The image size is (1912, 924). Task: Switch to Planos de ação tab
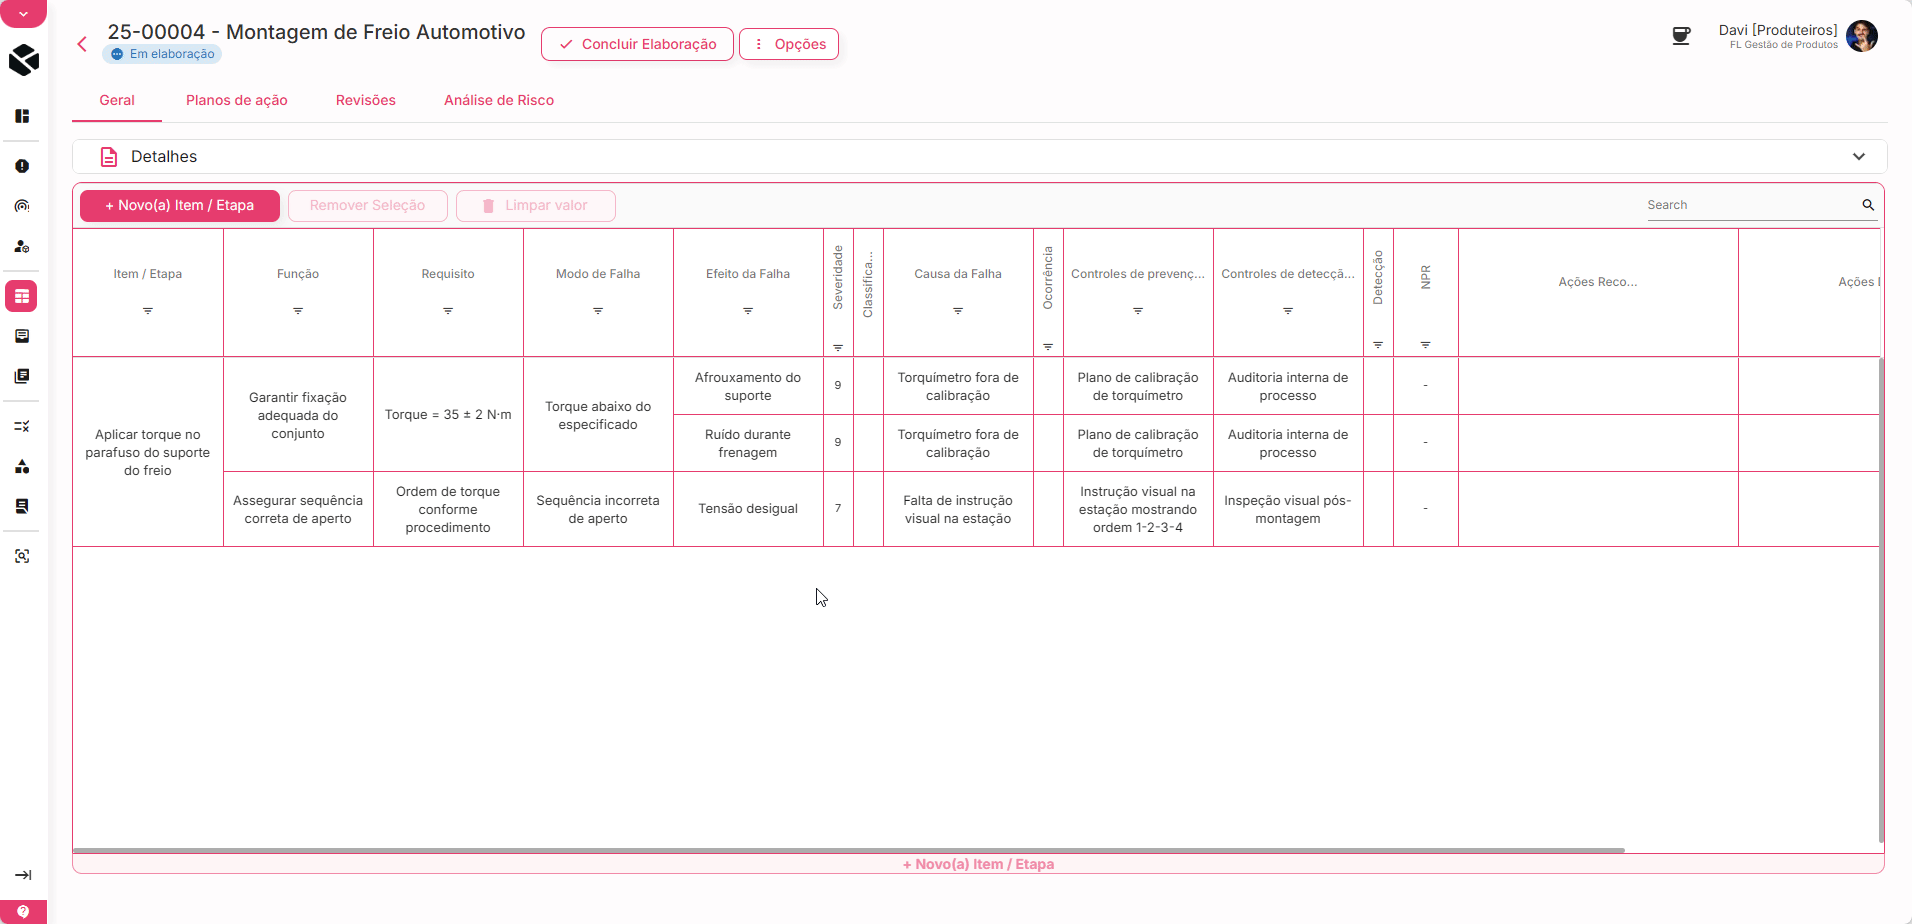(237, 100)
